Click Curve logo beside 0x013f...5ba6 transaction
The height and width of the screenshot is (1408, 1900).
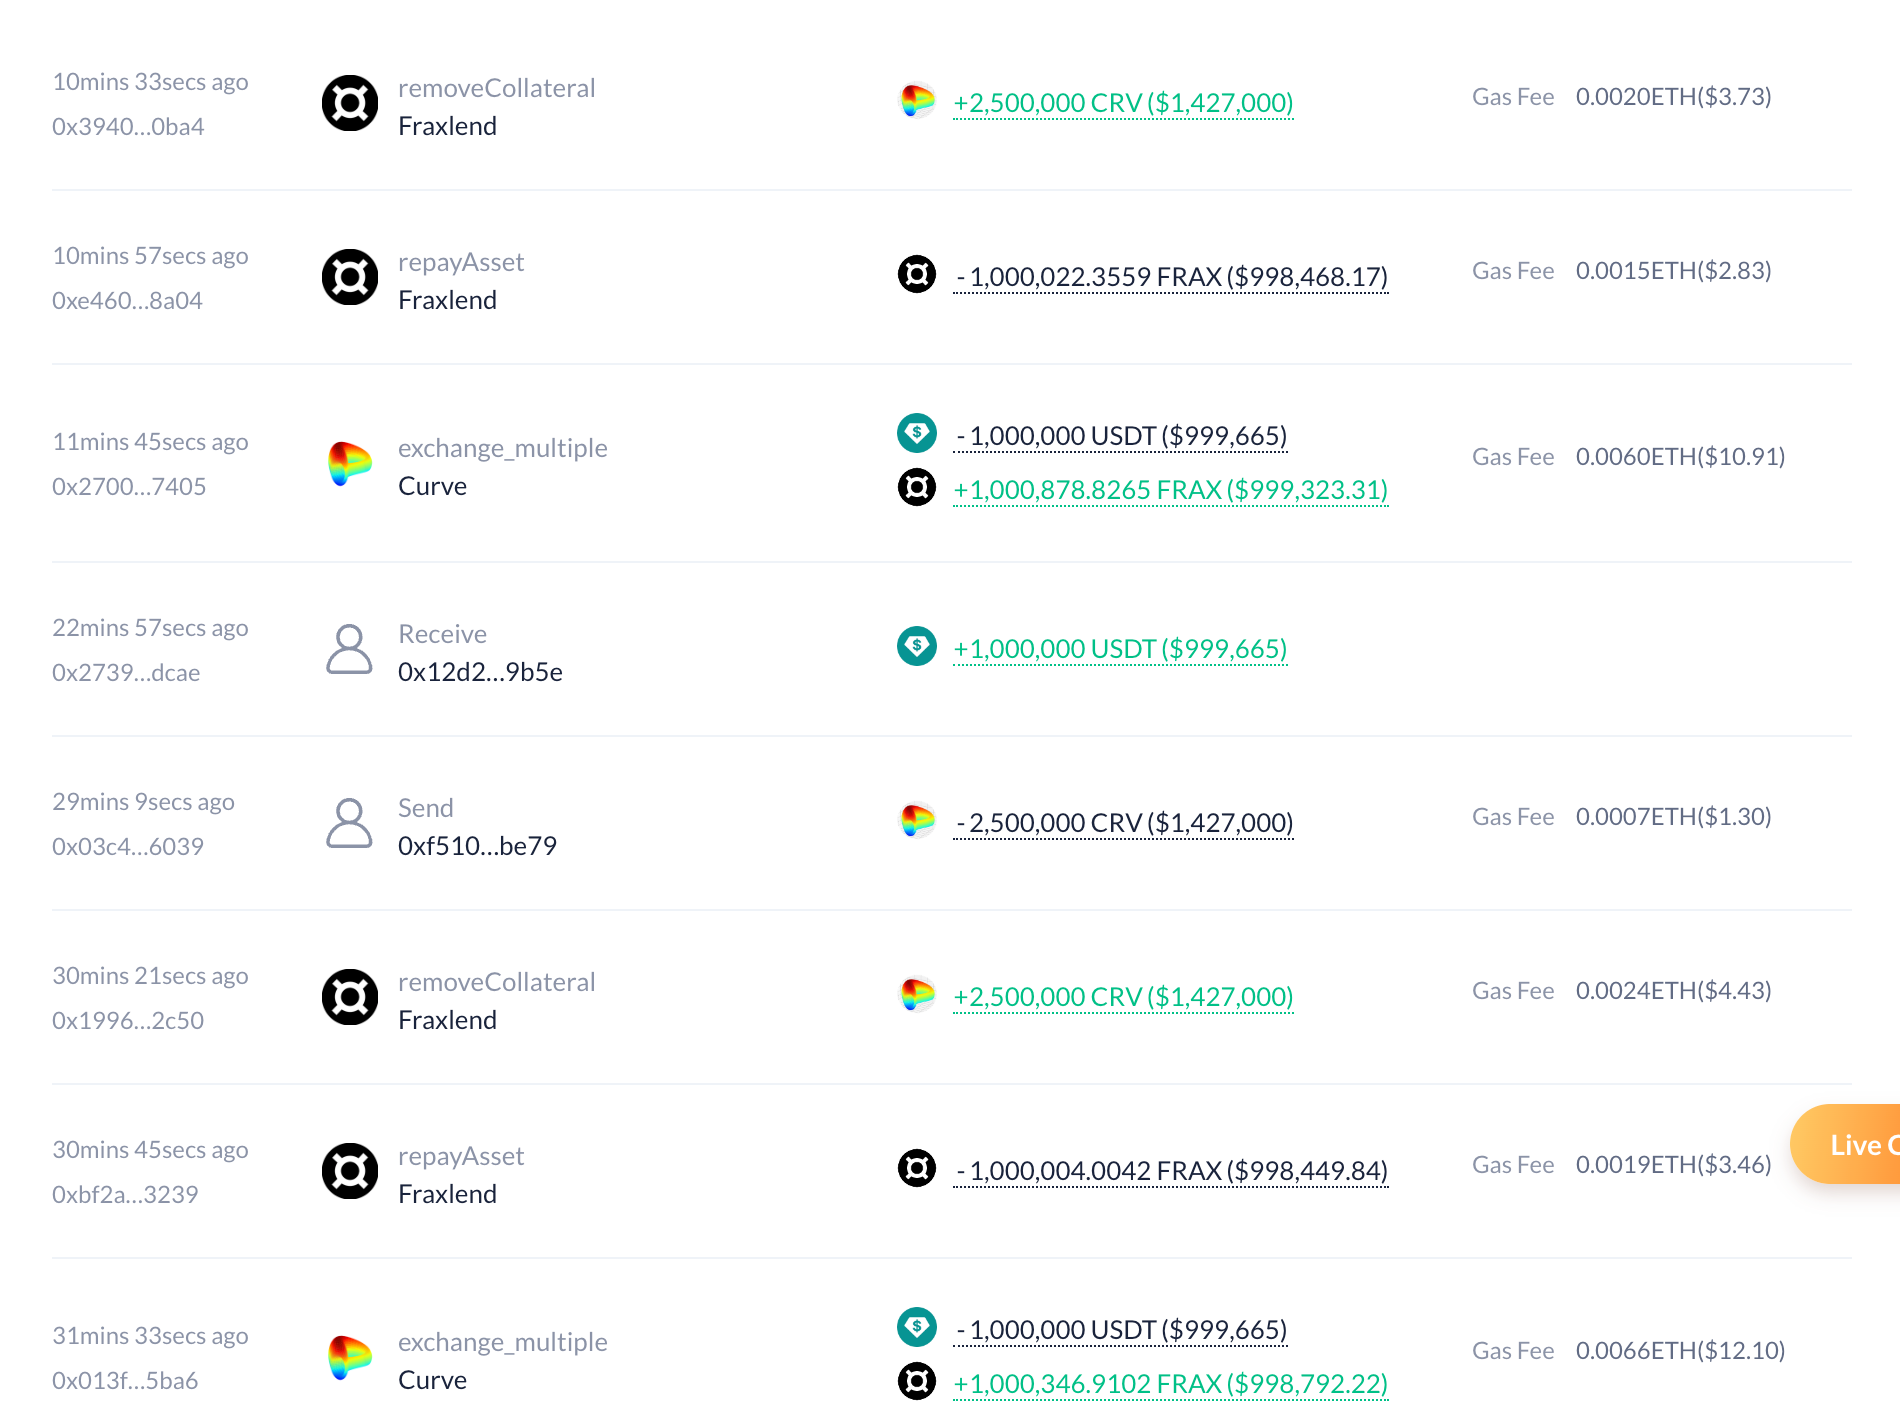(x=350, y=1358)
